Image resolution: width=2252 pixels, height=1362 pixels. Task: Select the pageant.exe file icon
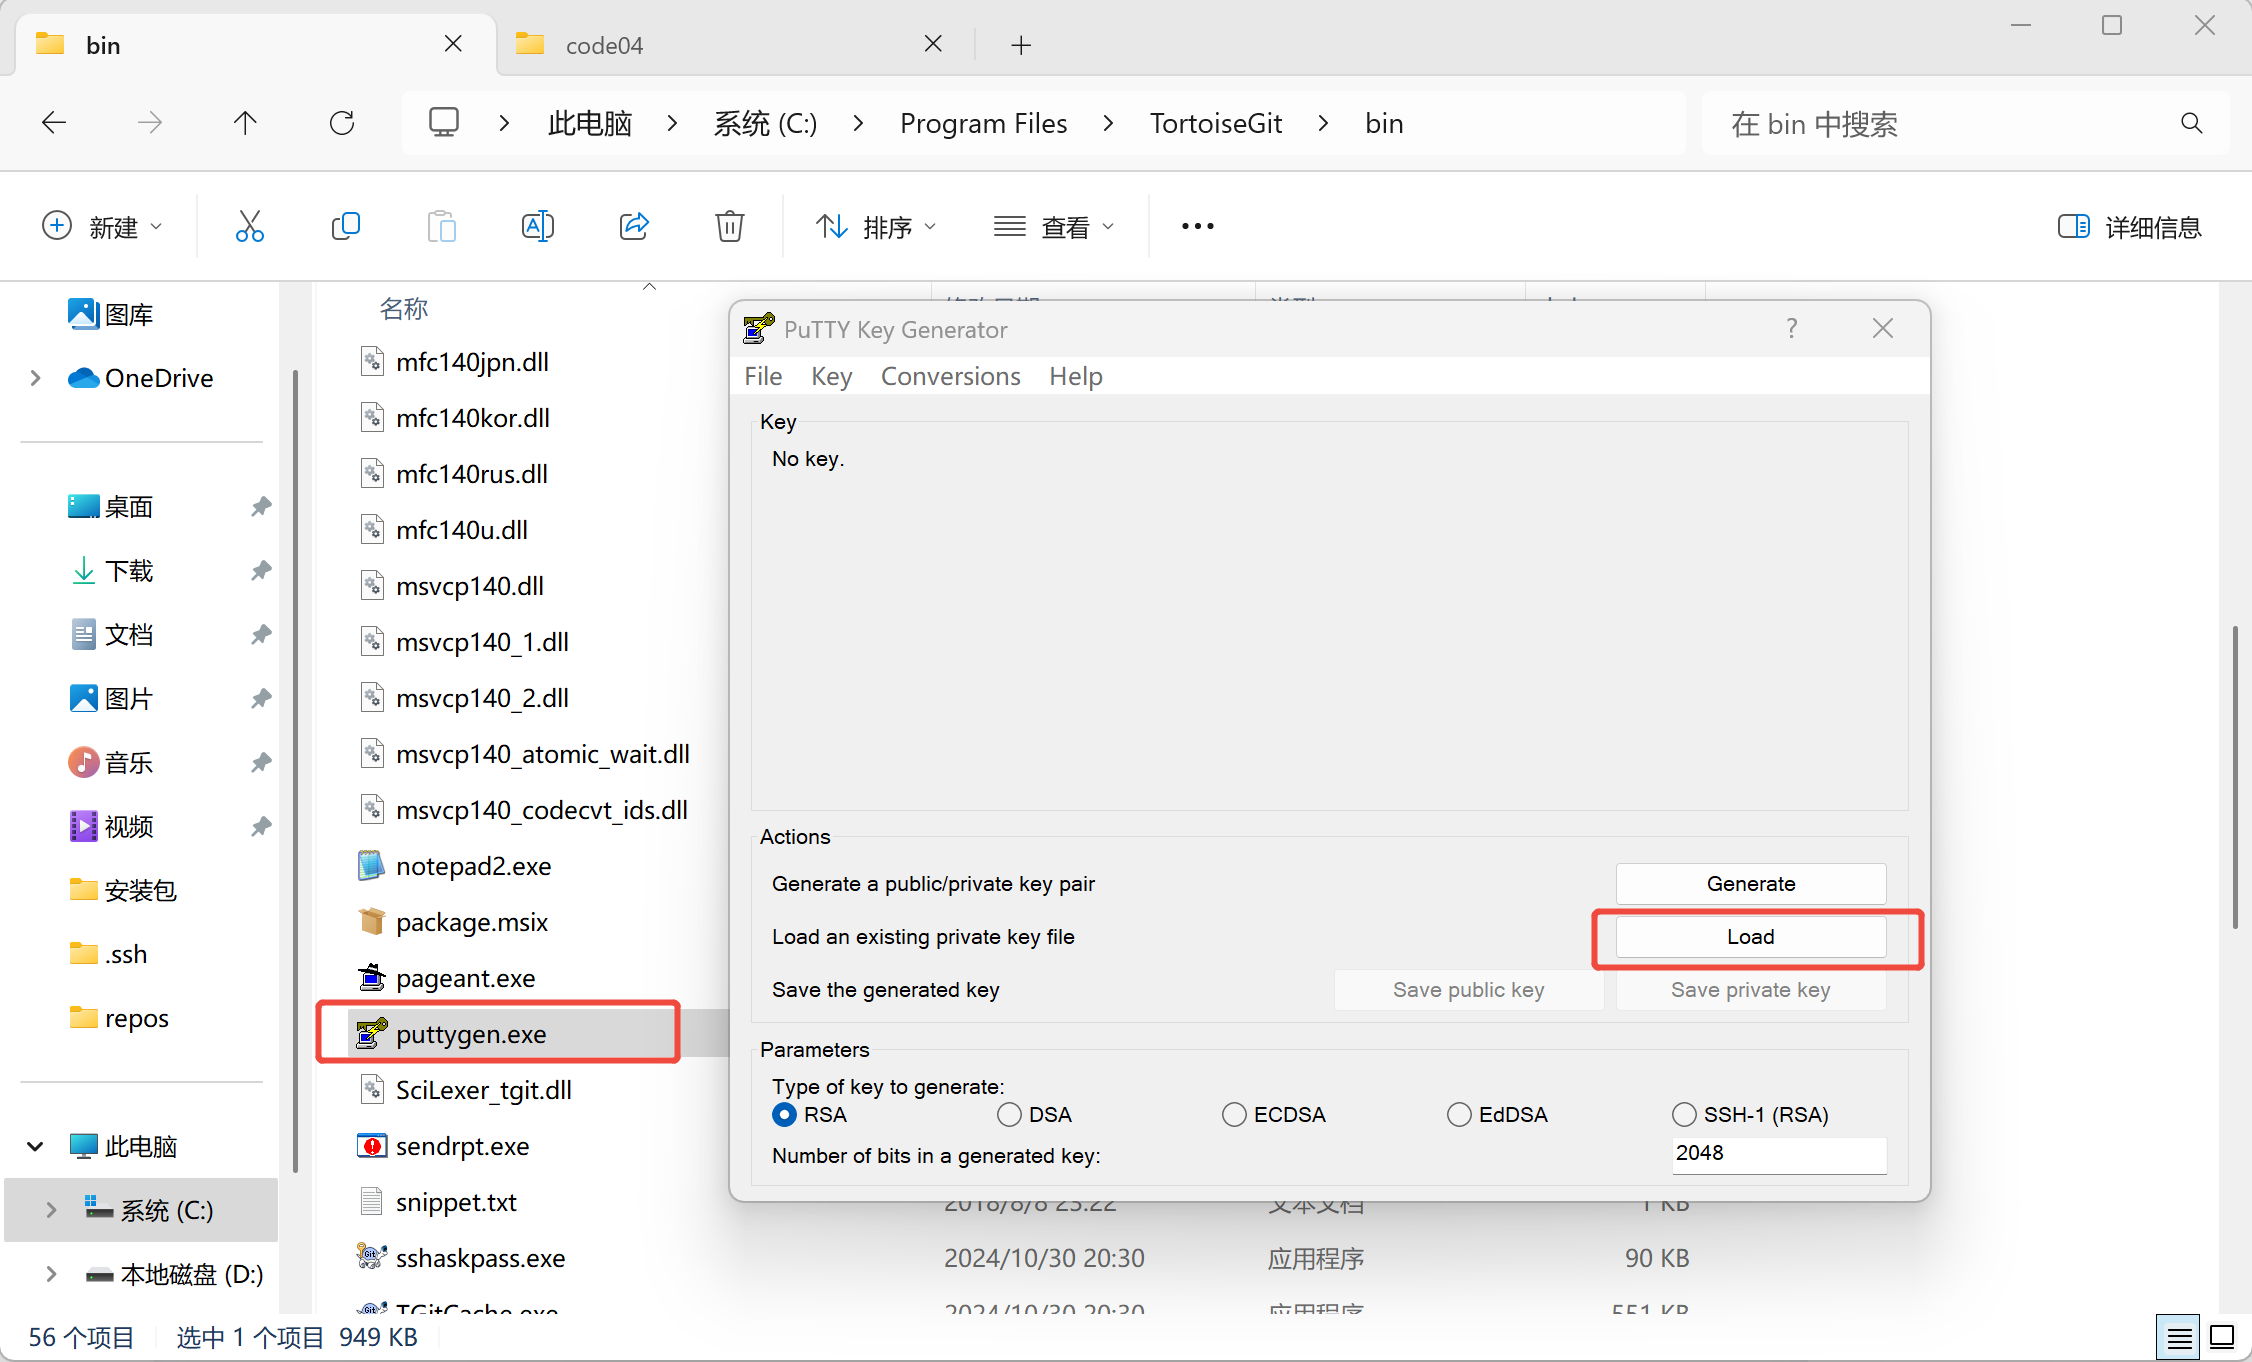[372, 977]
